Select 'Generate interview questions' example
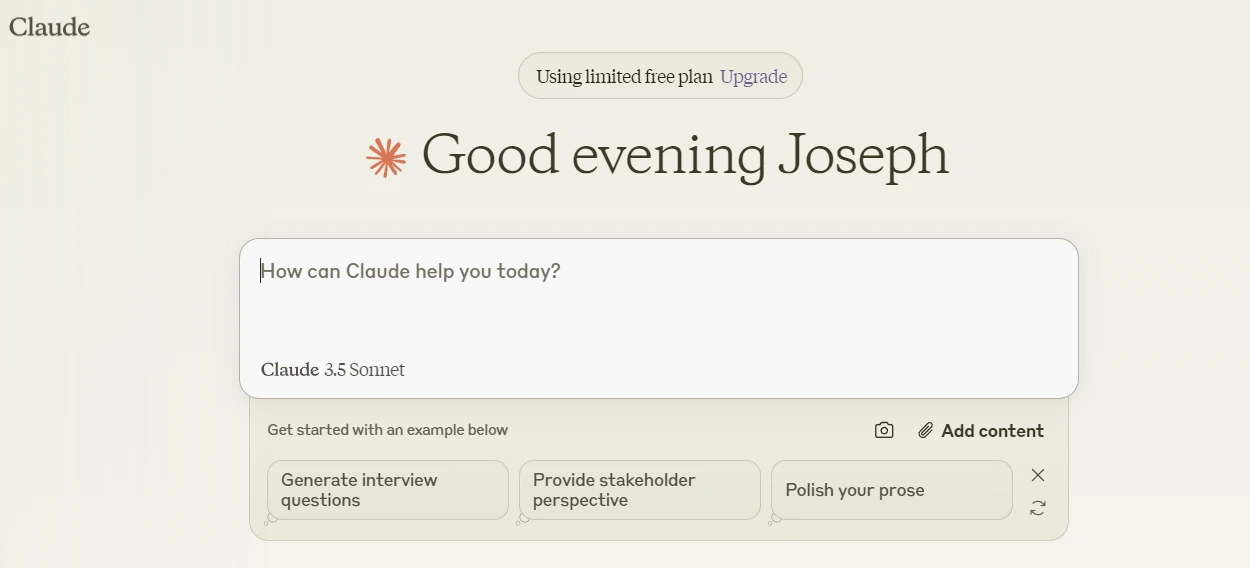 (x=388, y=490)
